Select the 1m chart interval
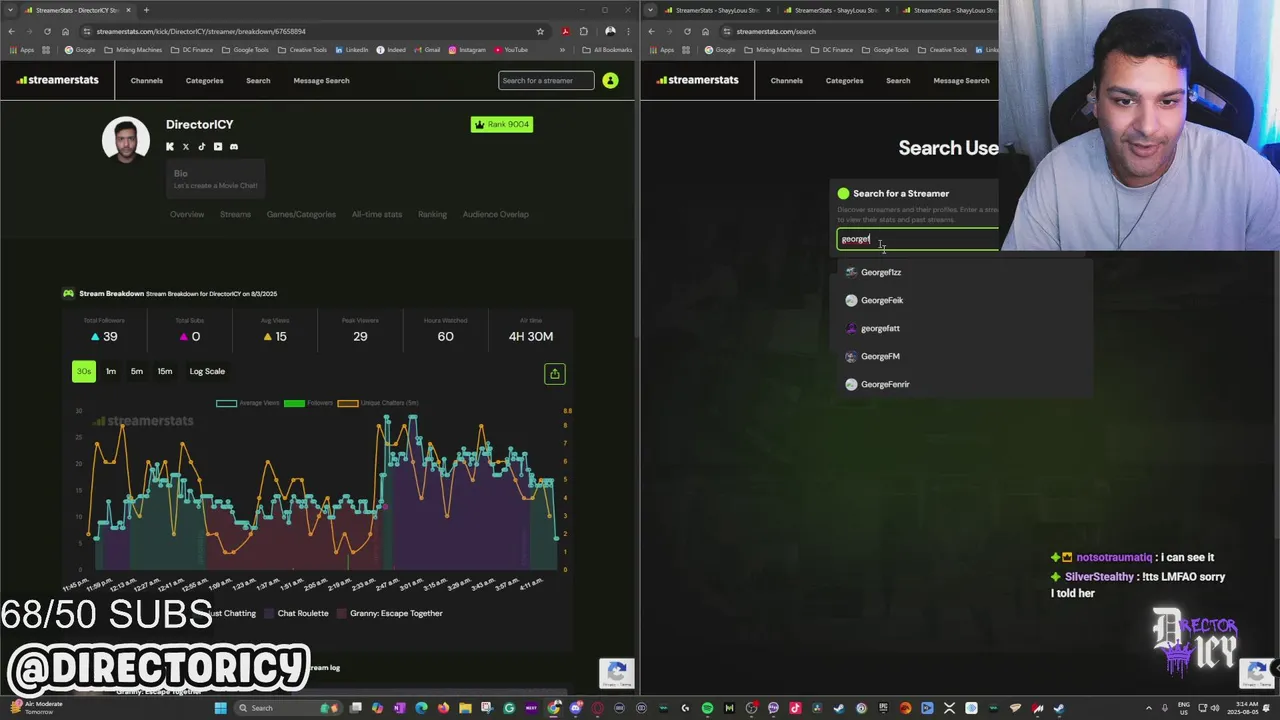Image resolution: width=1280 pixels, height=720 pixels. tap(111, 371)
